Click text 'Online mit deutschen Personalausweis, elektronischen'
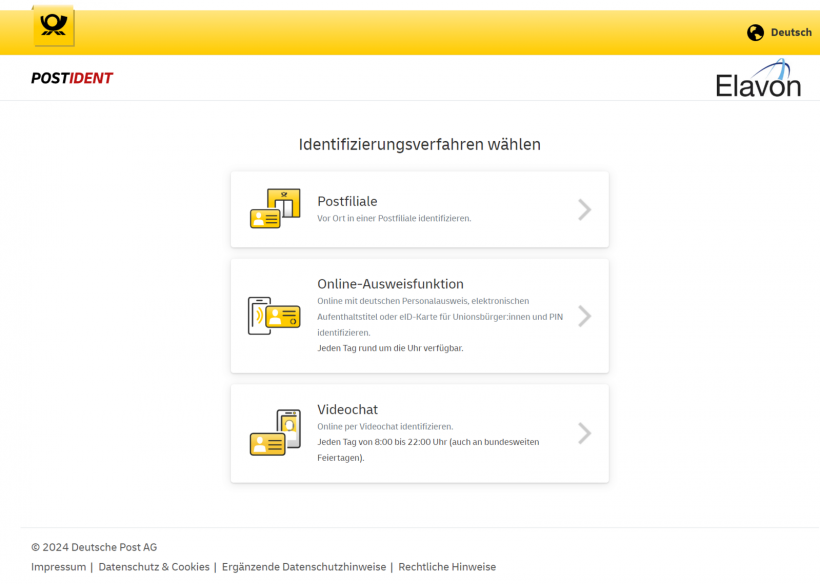820x584 pixels. tap(423, 301)
